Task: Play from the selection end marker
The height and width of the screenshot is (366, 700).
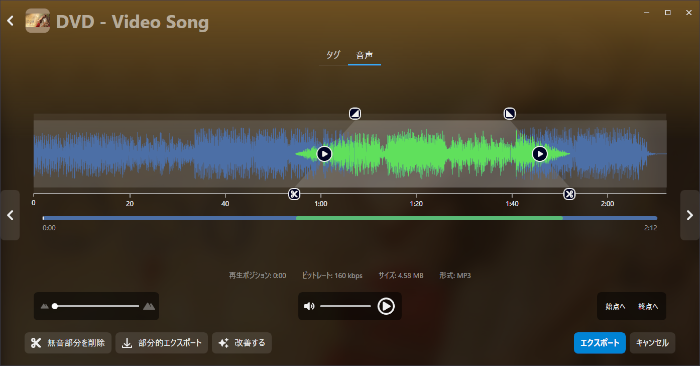Action: click(540, 154)
